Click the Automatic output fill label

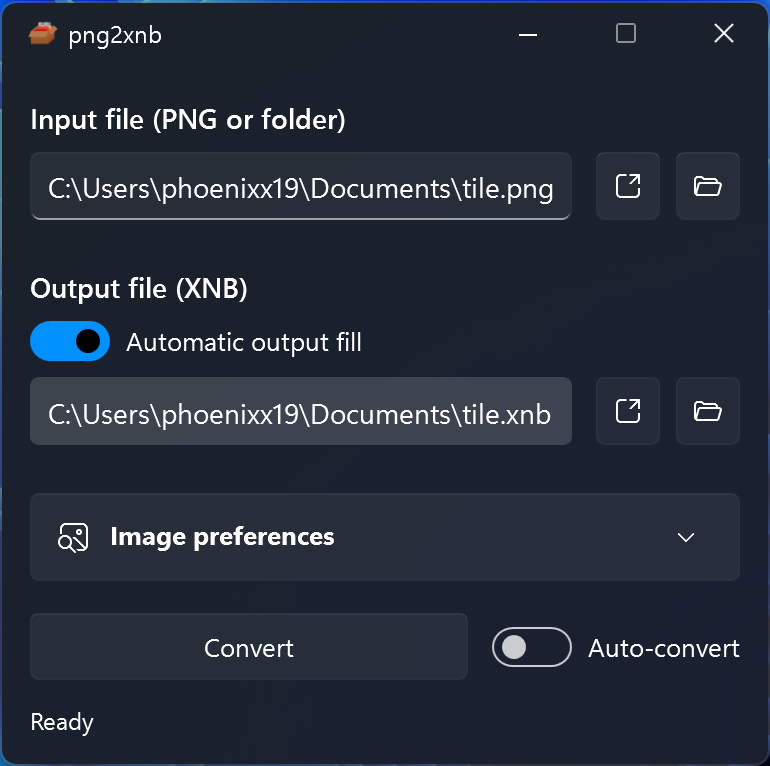pyautogui.click(x=244, y=343)
